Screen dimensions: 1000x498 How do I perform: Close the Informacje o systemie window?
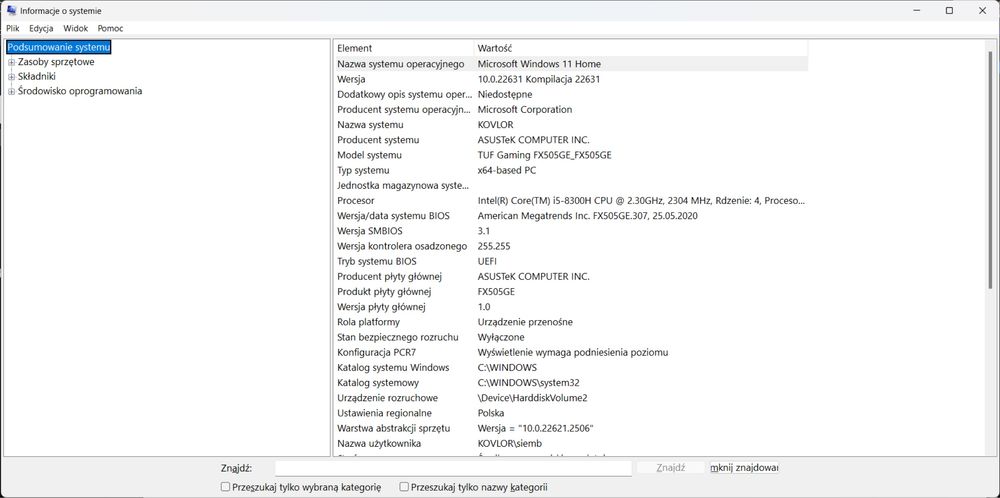(982, 10)
